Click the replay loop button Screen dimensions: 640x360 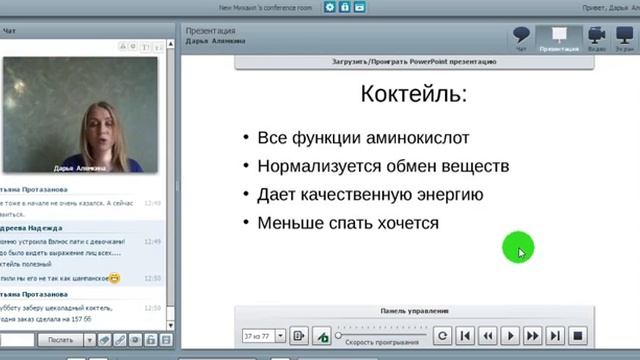(442, 336)
